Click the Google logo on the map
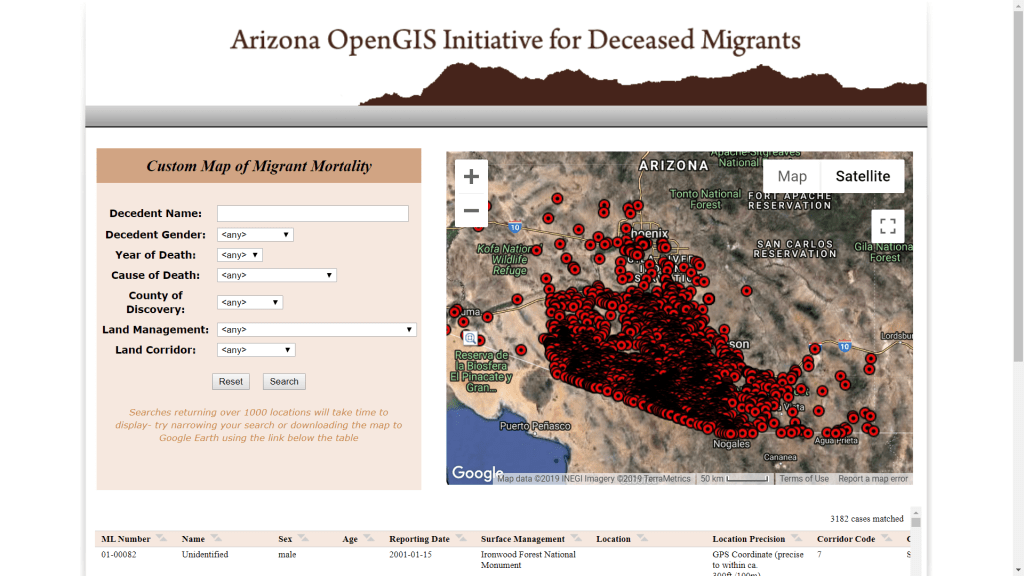The width and height of the screenshot is (1024, 576). click(x=477, y=474)
